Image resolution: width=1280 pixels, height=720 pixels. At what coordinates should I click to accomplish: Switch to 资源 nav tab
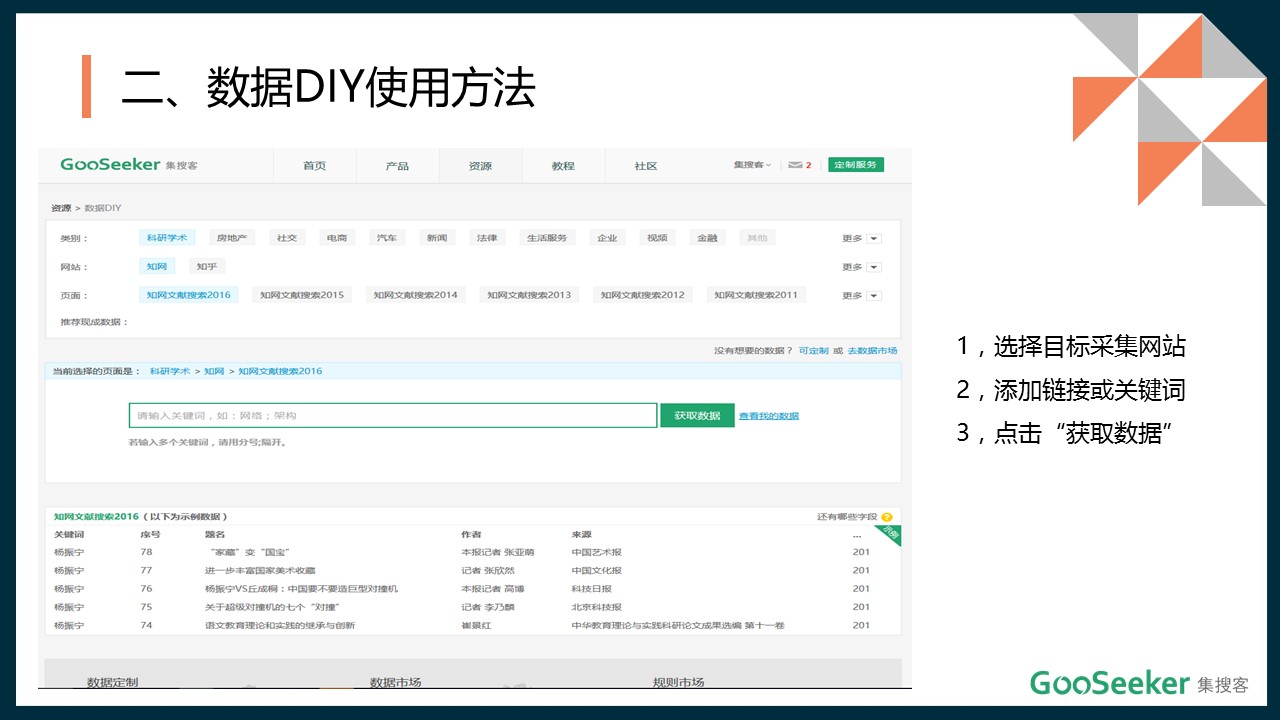481,166
